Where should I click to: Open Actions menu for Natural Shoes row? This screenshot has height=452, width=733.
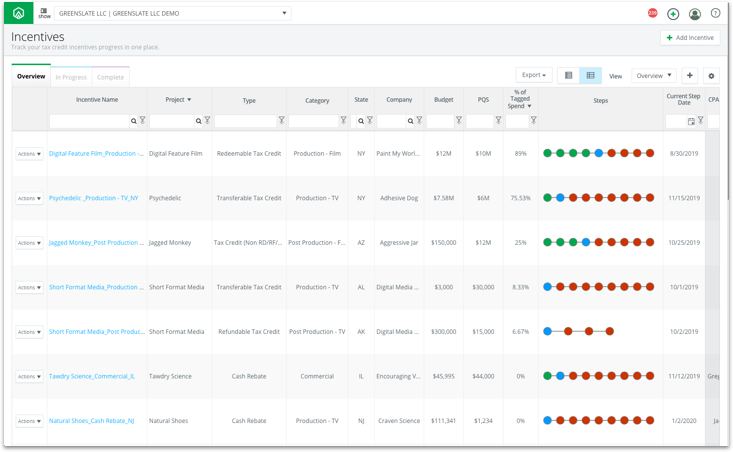tap(29, 421)
